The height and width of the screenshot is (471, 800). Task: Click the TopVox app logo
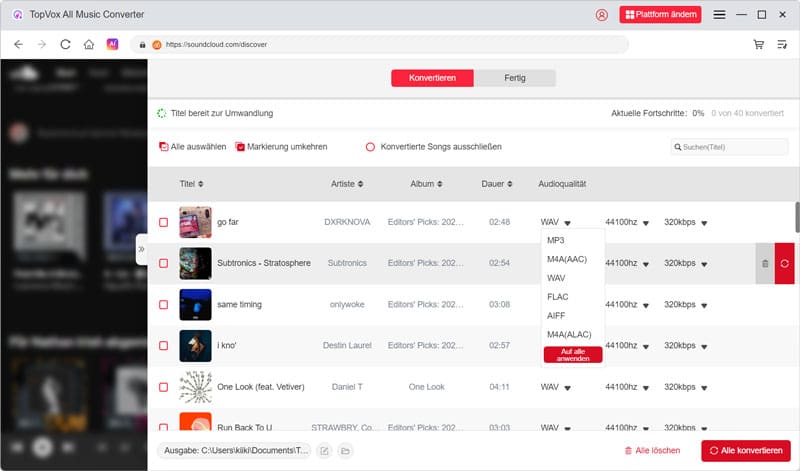pos(17,15)
